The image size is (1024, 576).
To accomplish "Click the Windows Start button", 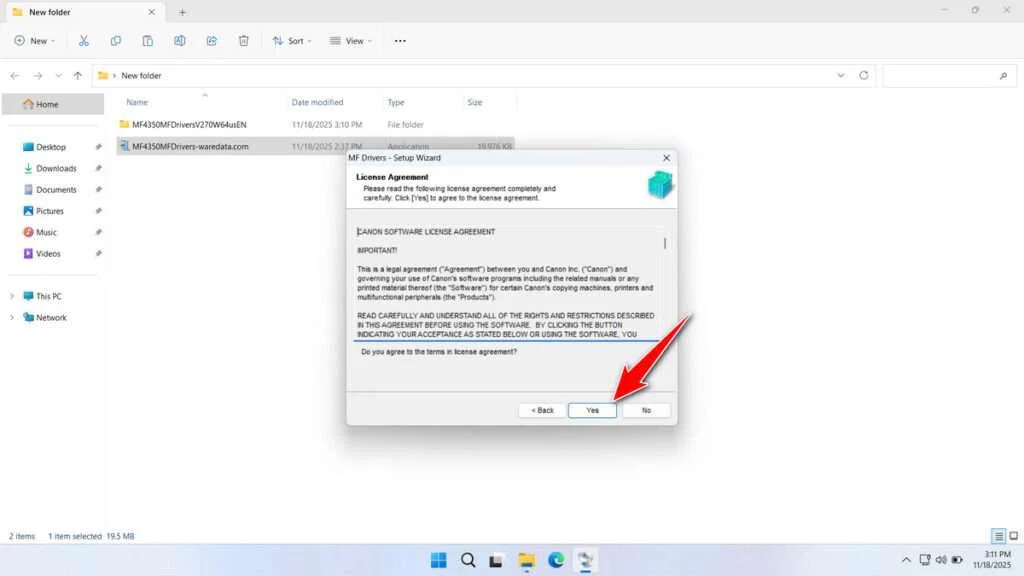I will pyautogui.click(x=438, y=560).
